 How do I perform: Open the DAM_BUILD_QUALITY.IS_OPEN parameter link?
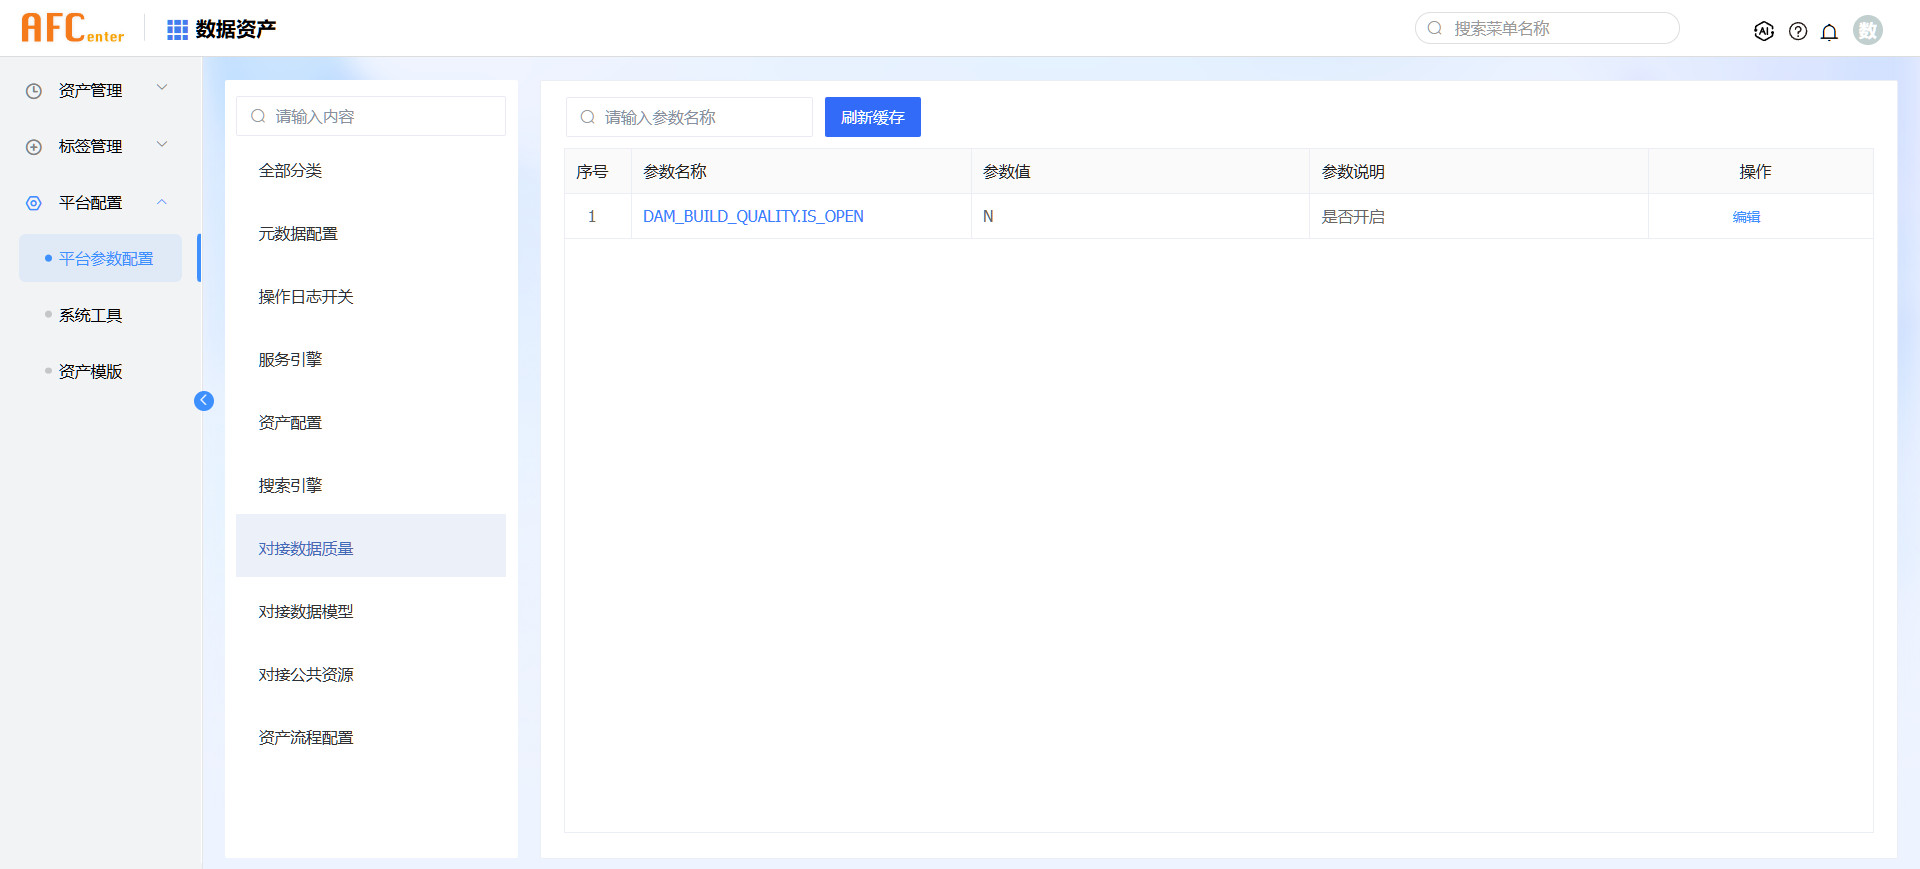point(753,217)
